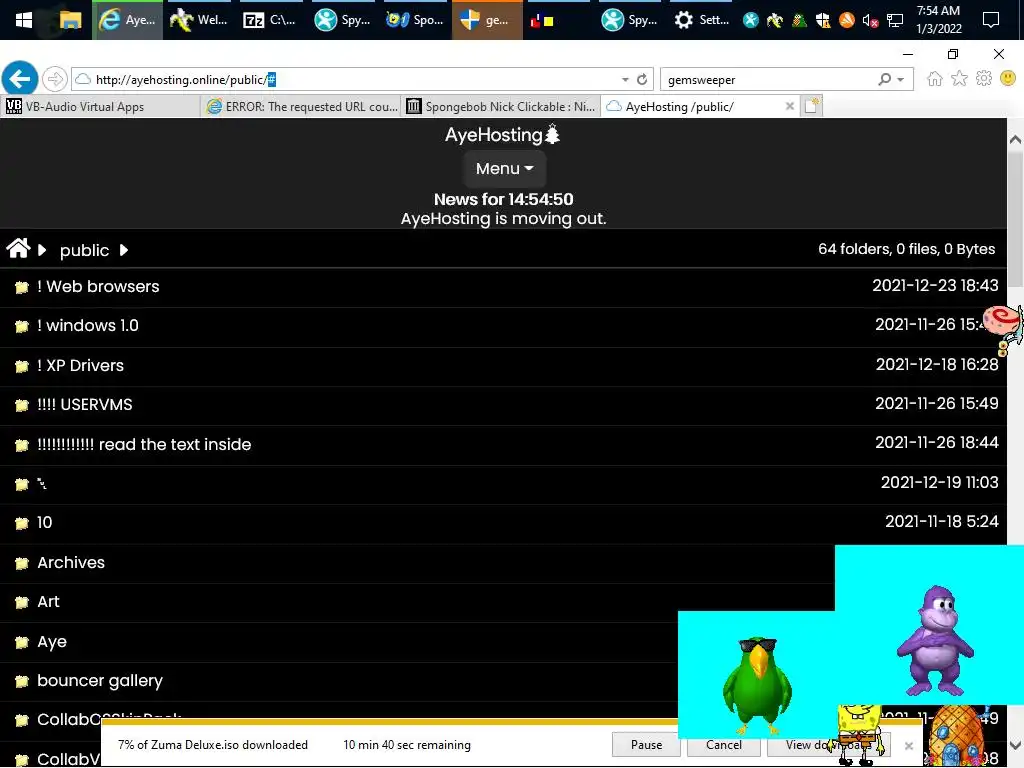
Task: Click the 64 folders, 0 files summary text
Action: click(x=906, y=249)
